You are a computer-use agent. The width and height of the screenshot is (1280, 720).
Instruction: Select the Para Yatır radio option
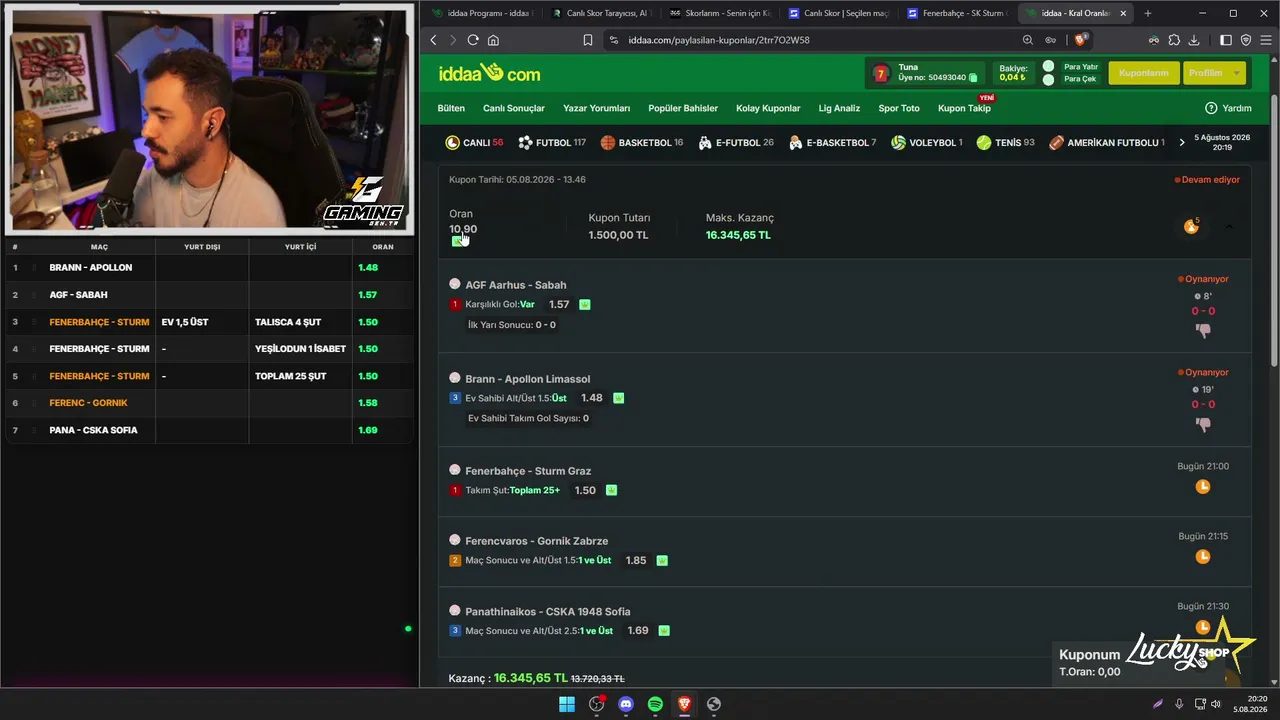point(1048,67)
